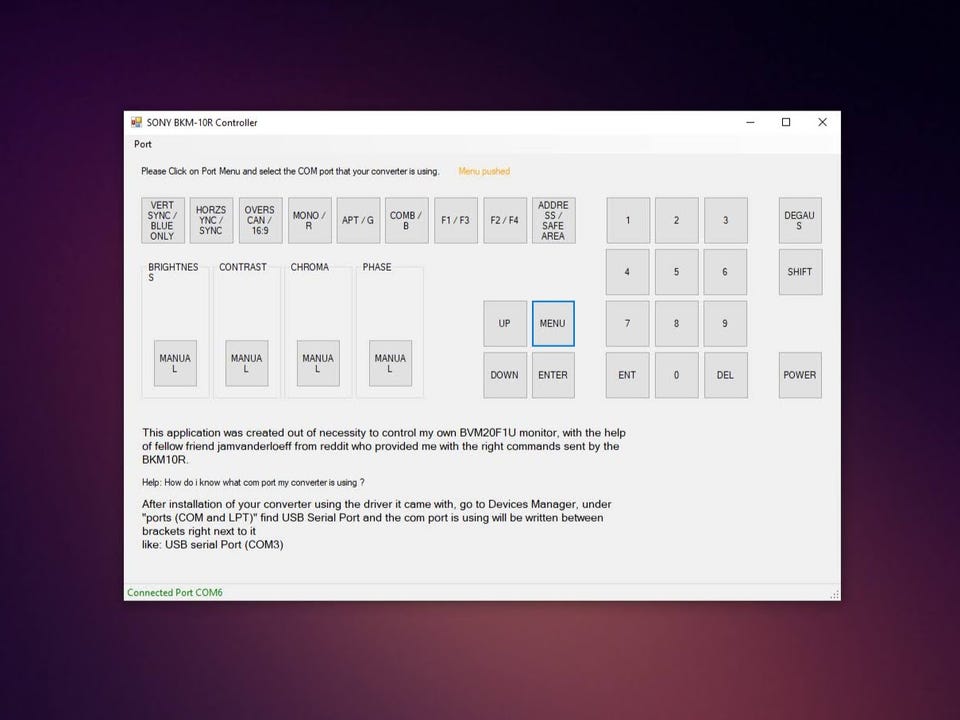This screenshot has height=720, width=960.
Task: Click the MONO / R button
Action: [309, 220]
